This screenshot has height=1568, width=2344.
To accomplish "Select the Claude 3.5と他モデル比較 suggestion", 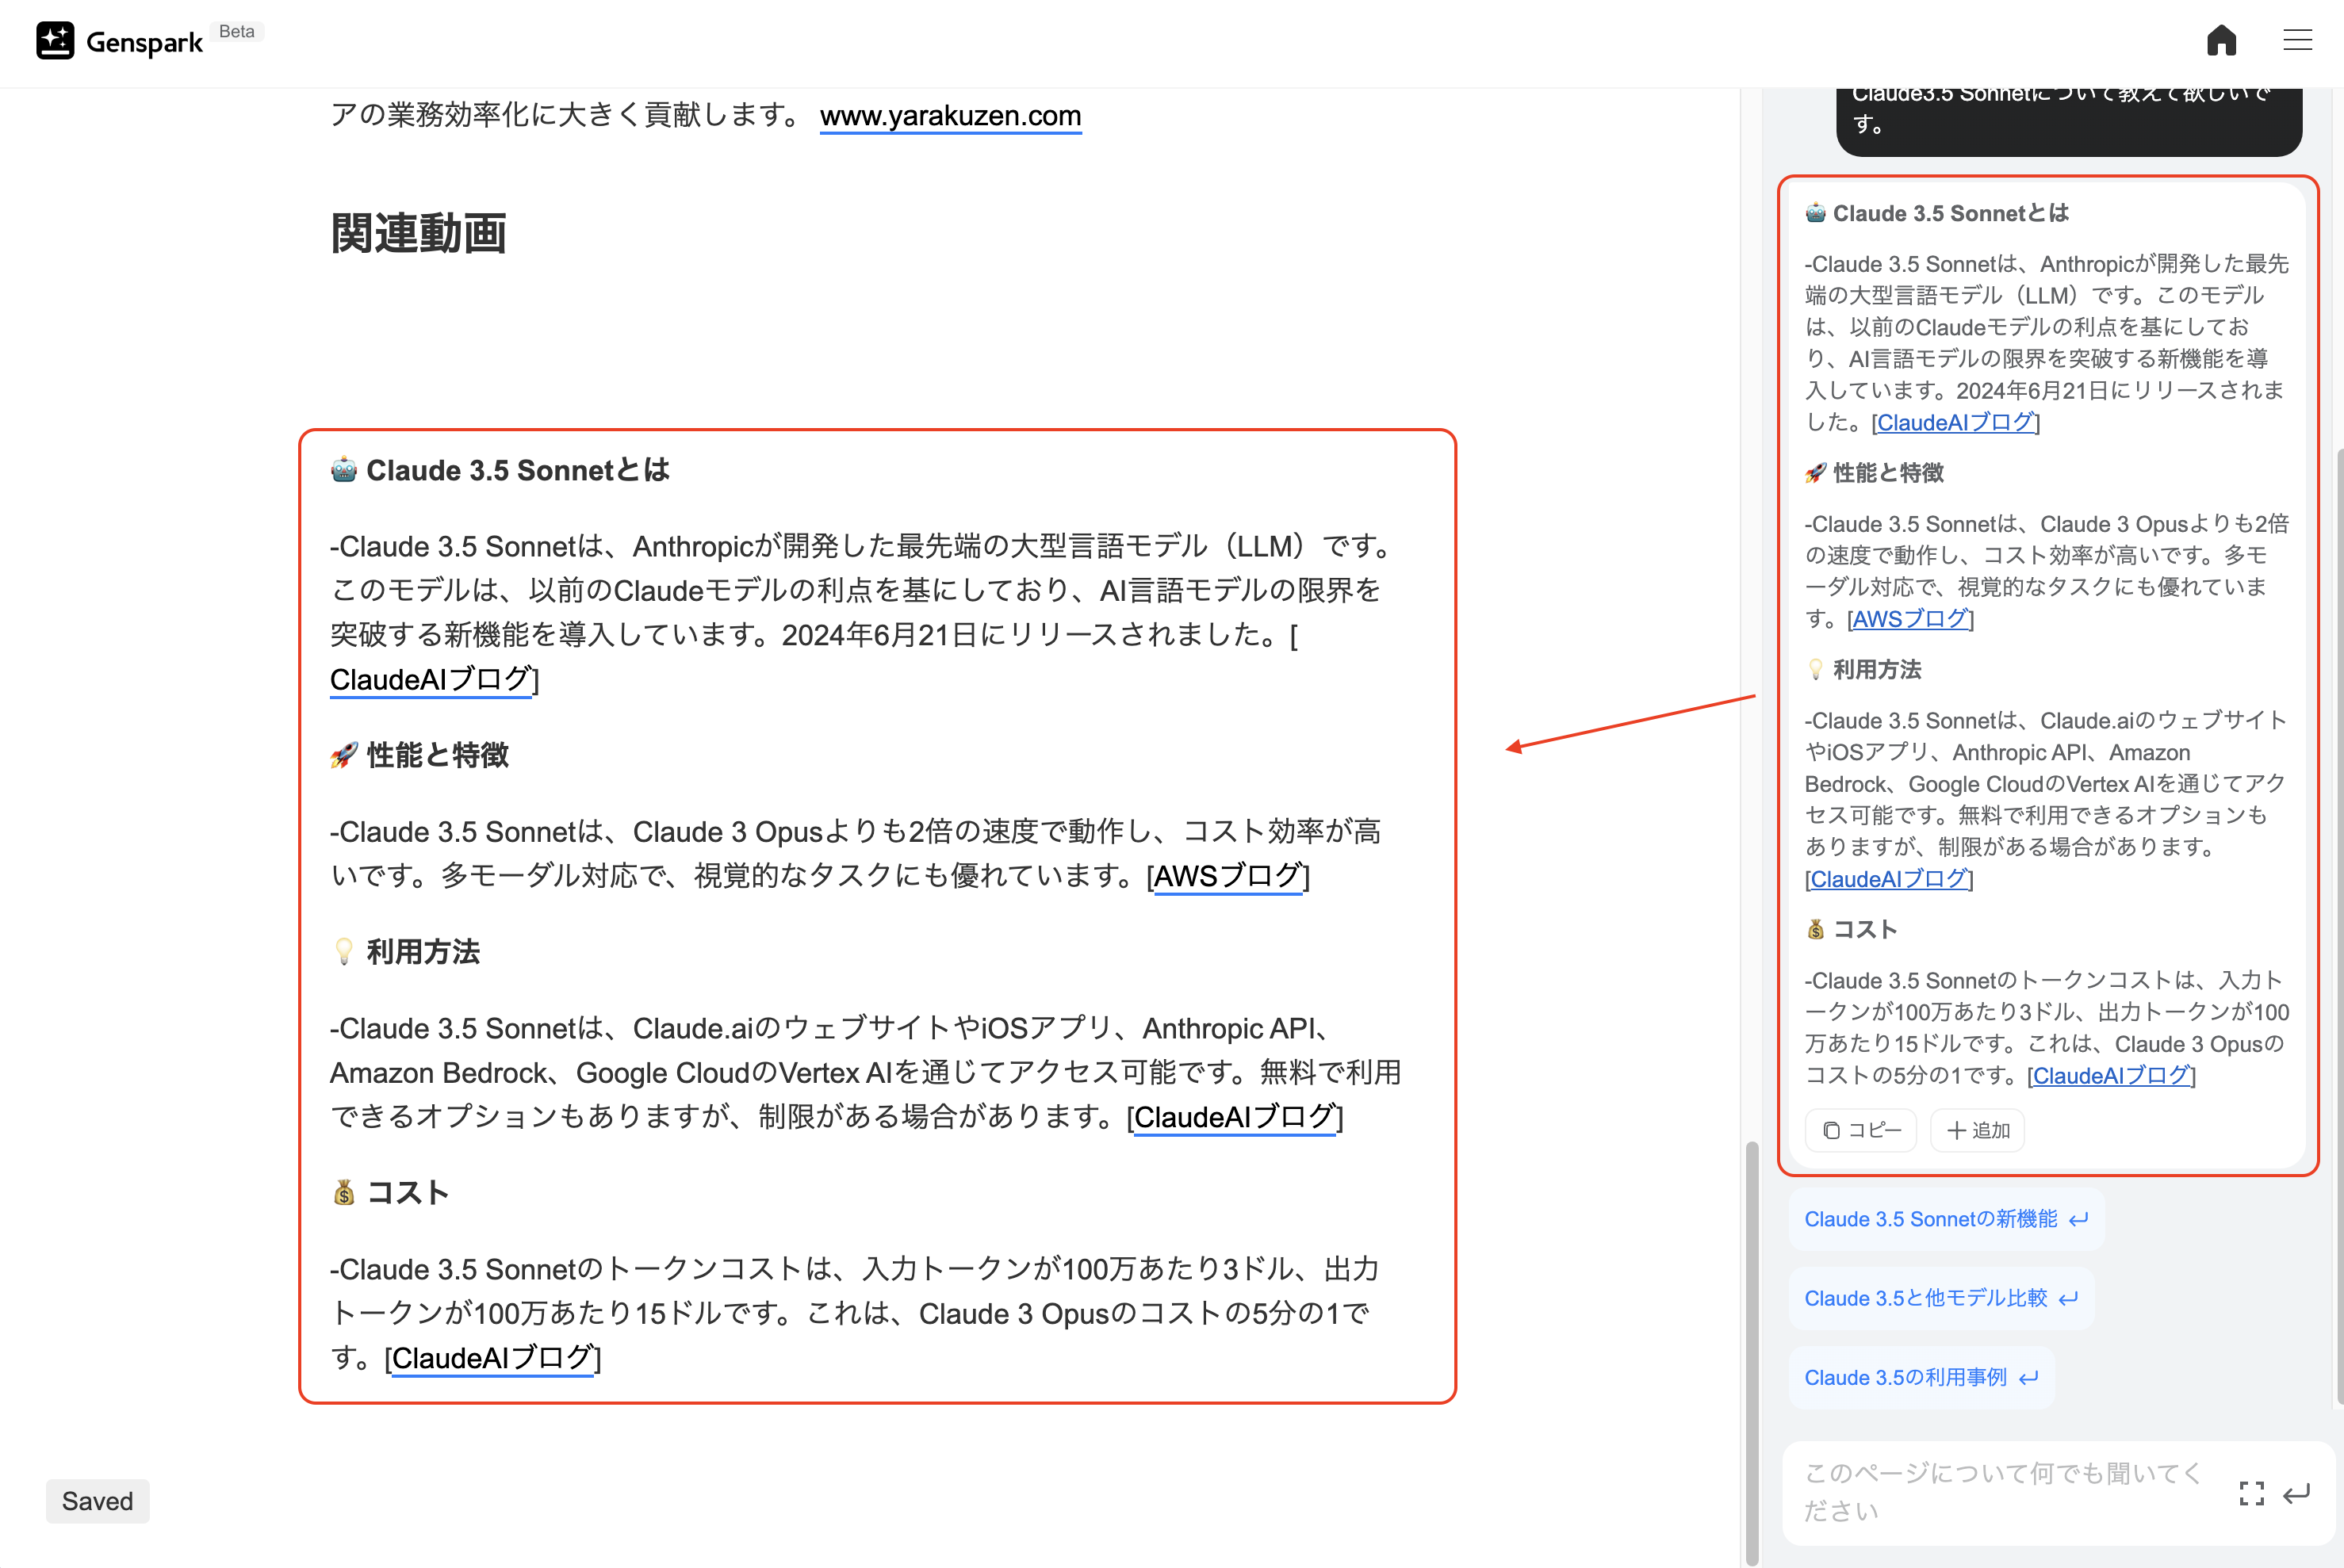I will pos(1941,1297).
